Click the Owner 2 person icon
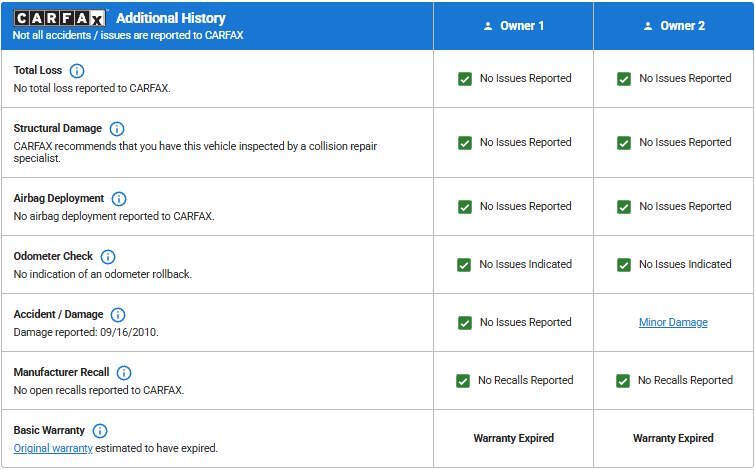Image resolution: width=755 pixels, height=469 pixels. click(x=648, y=26)
